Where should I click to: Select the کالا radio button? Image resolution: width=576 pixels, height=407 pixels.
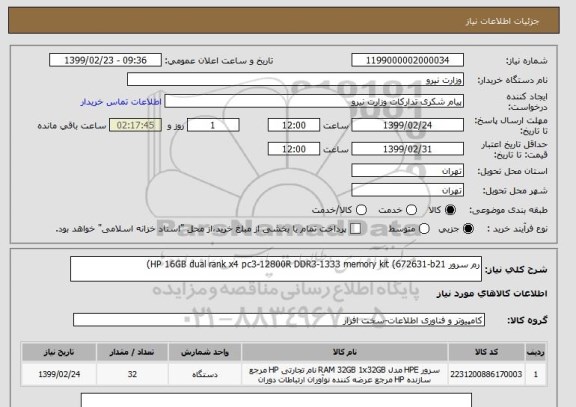450,210
